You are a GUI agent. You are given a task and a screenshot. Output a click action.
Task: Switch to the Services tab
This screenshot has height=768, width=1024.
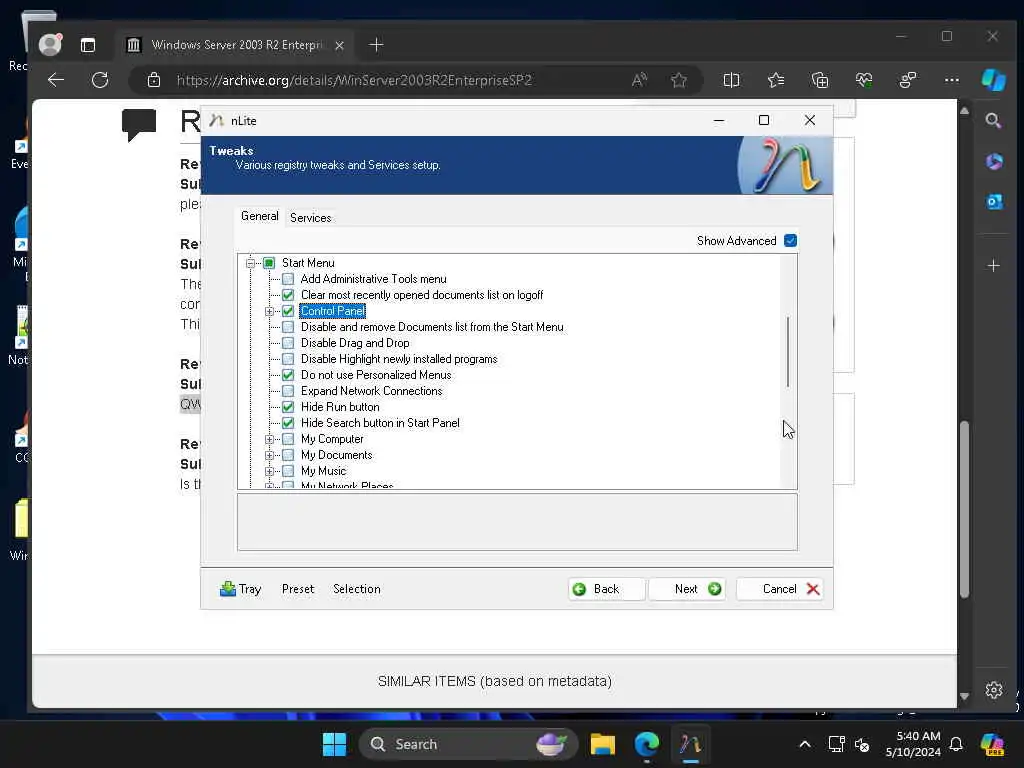[x=310, y=218]
